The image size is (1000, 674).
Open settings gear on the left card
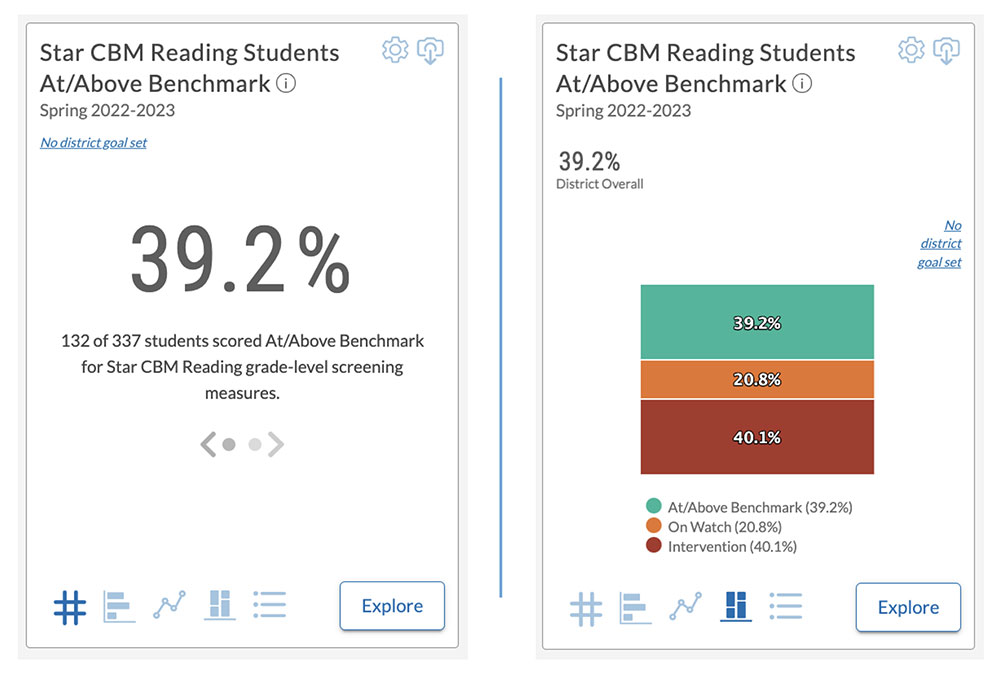(x=394, y=49)
